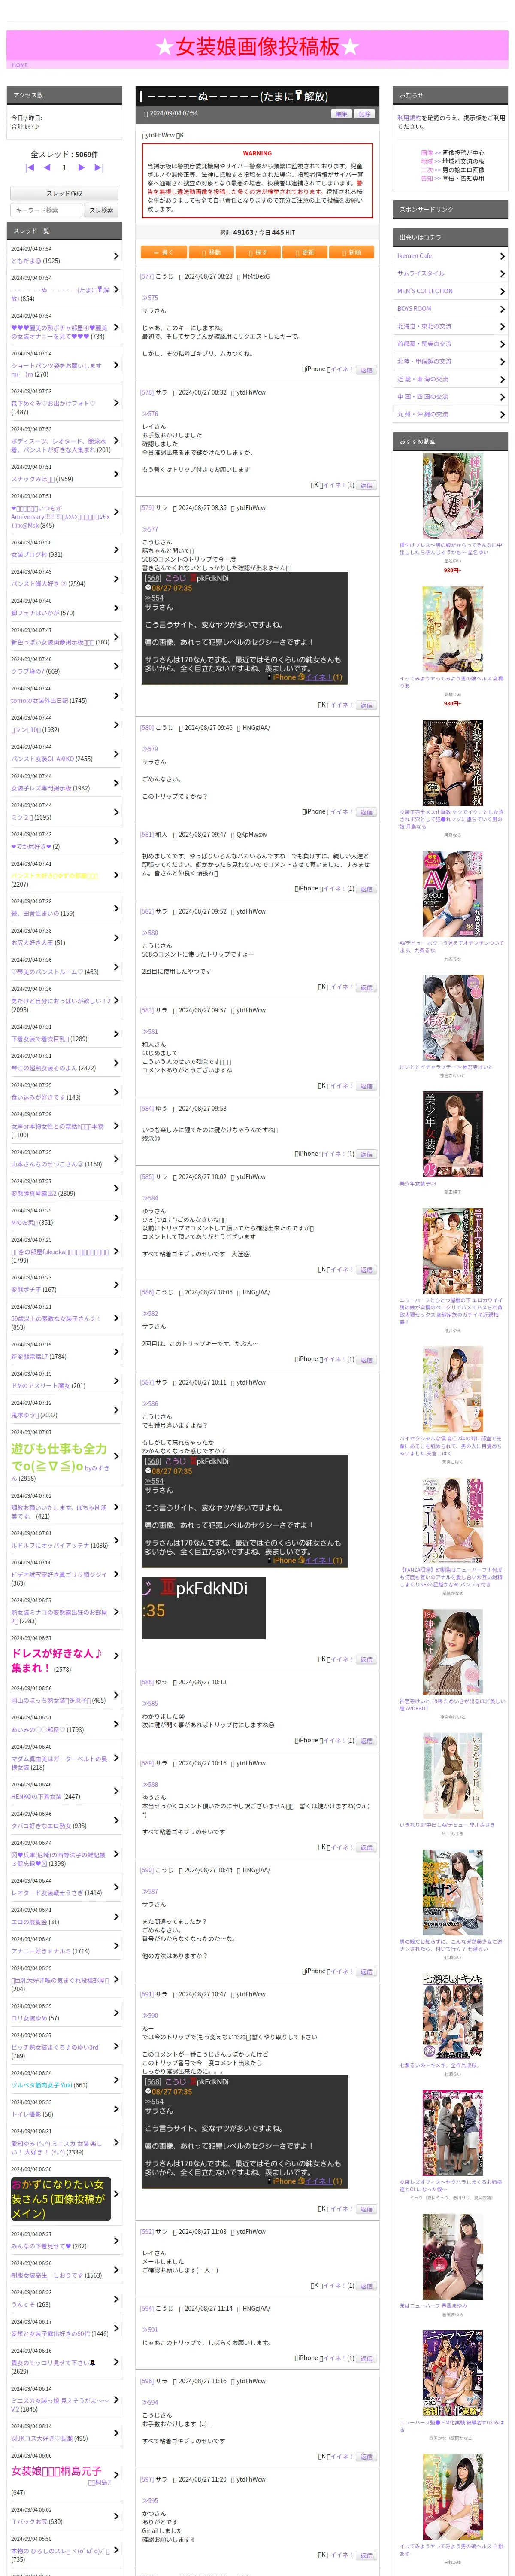Click the embedded quoted-post image in post 579
515x2576 pixels.
tap(245, 629)
